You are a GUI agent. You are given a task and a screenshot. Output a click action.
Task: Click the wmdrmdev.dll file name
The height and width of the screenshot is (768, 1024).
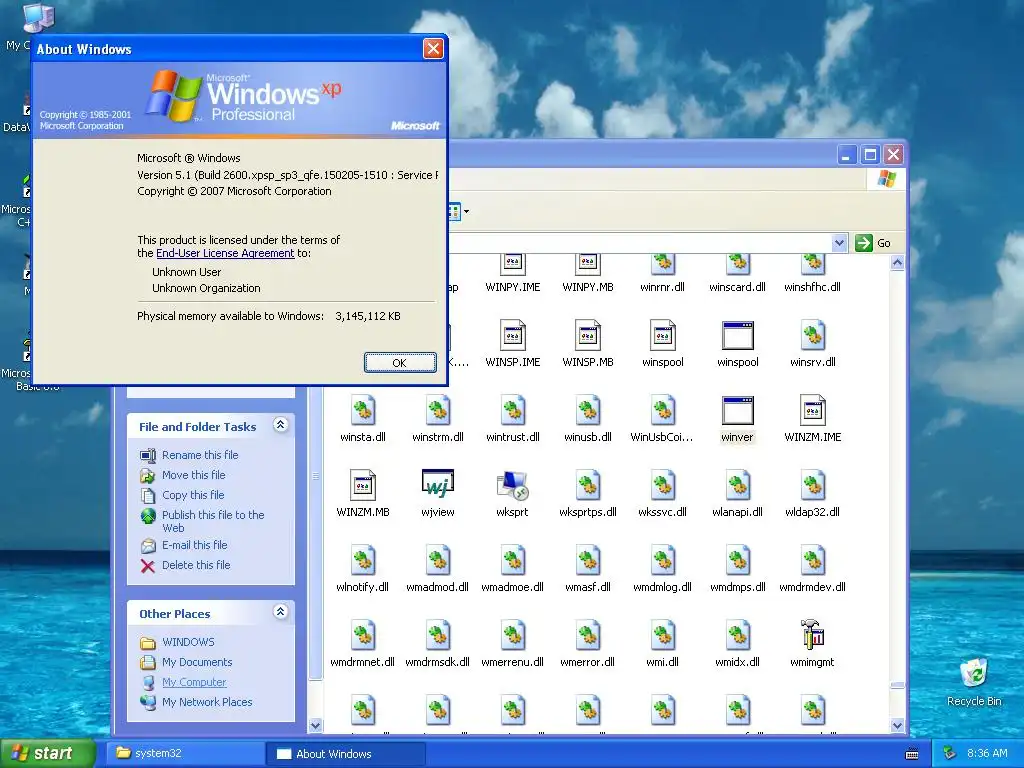812,587
